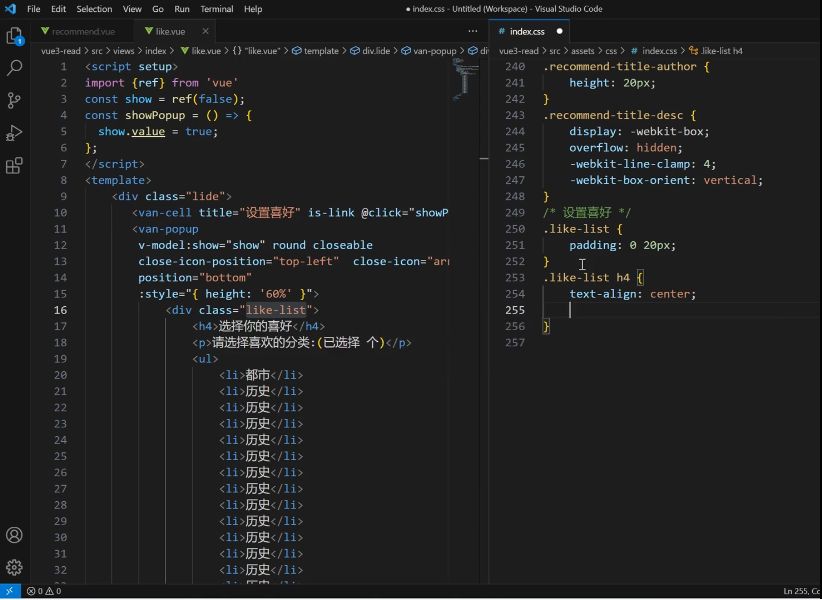Click "import {ref} from 'vue'" line
The width and height of the screenshot is (822, 600).
pyautogui.click(x=162, y=83)
